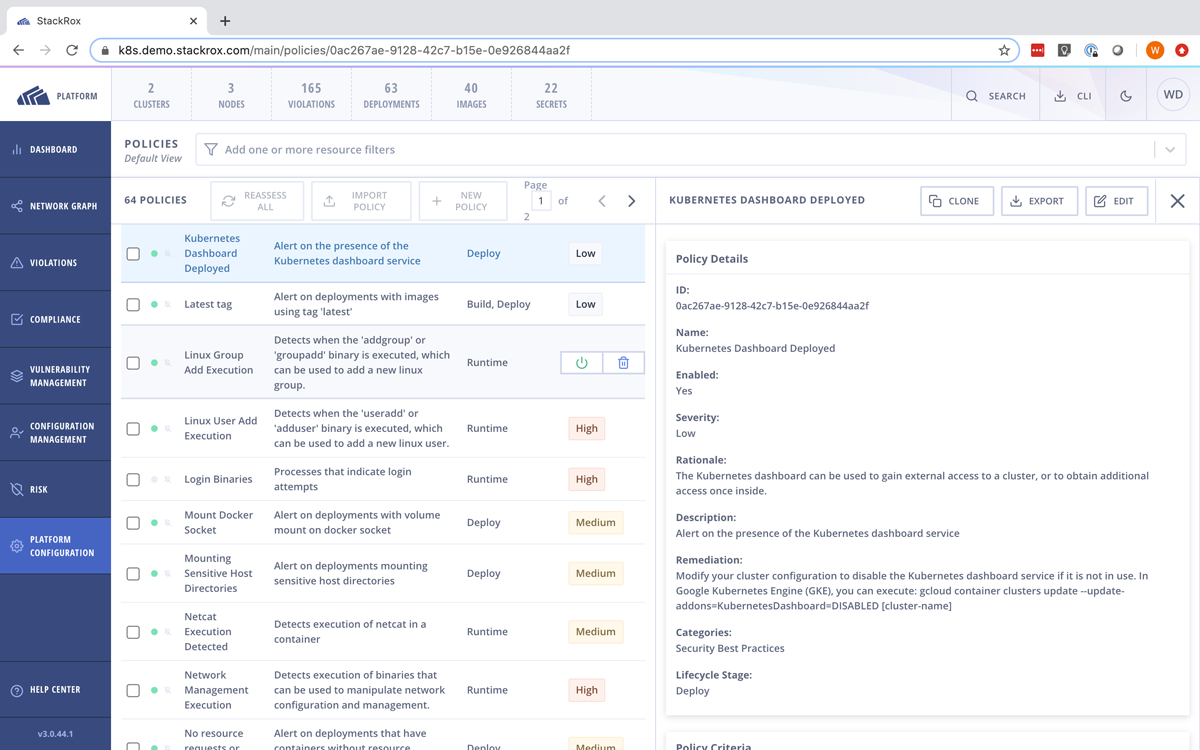Viewport: 1200px width, 750px height.
Task: Go to previous policies page arrow
Action: click(602, 201)
